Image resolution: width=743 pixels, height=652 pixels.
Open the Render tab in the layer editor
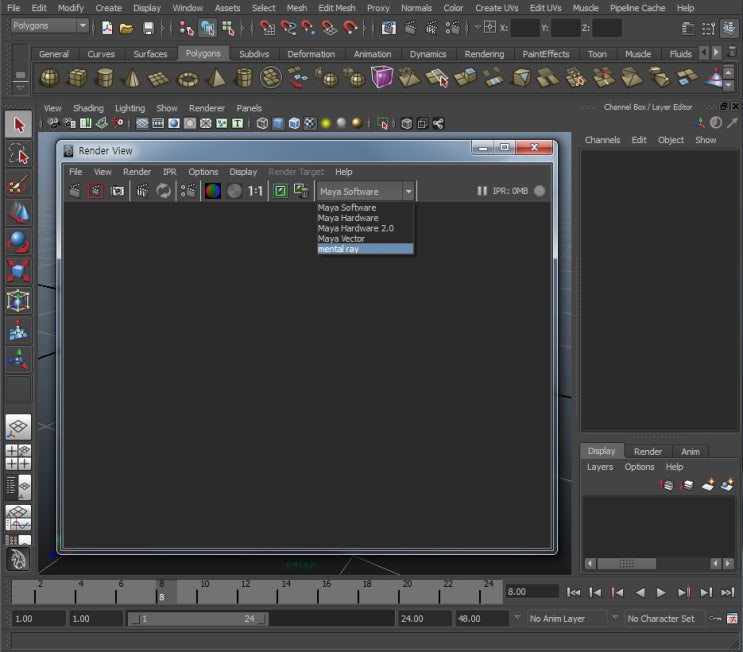pyautogui.click(x=648, y=451)
